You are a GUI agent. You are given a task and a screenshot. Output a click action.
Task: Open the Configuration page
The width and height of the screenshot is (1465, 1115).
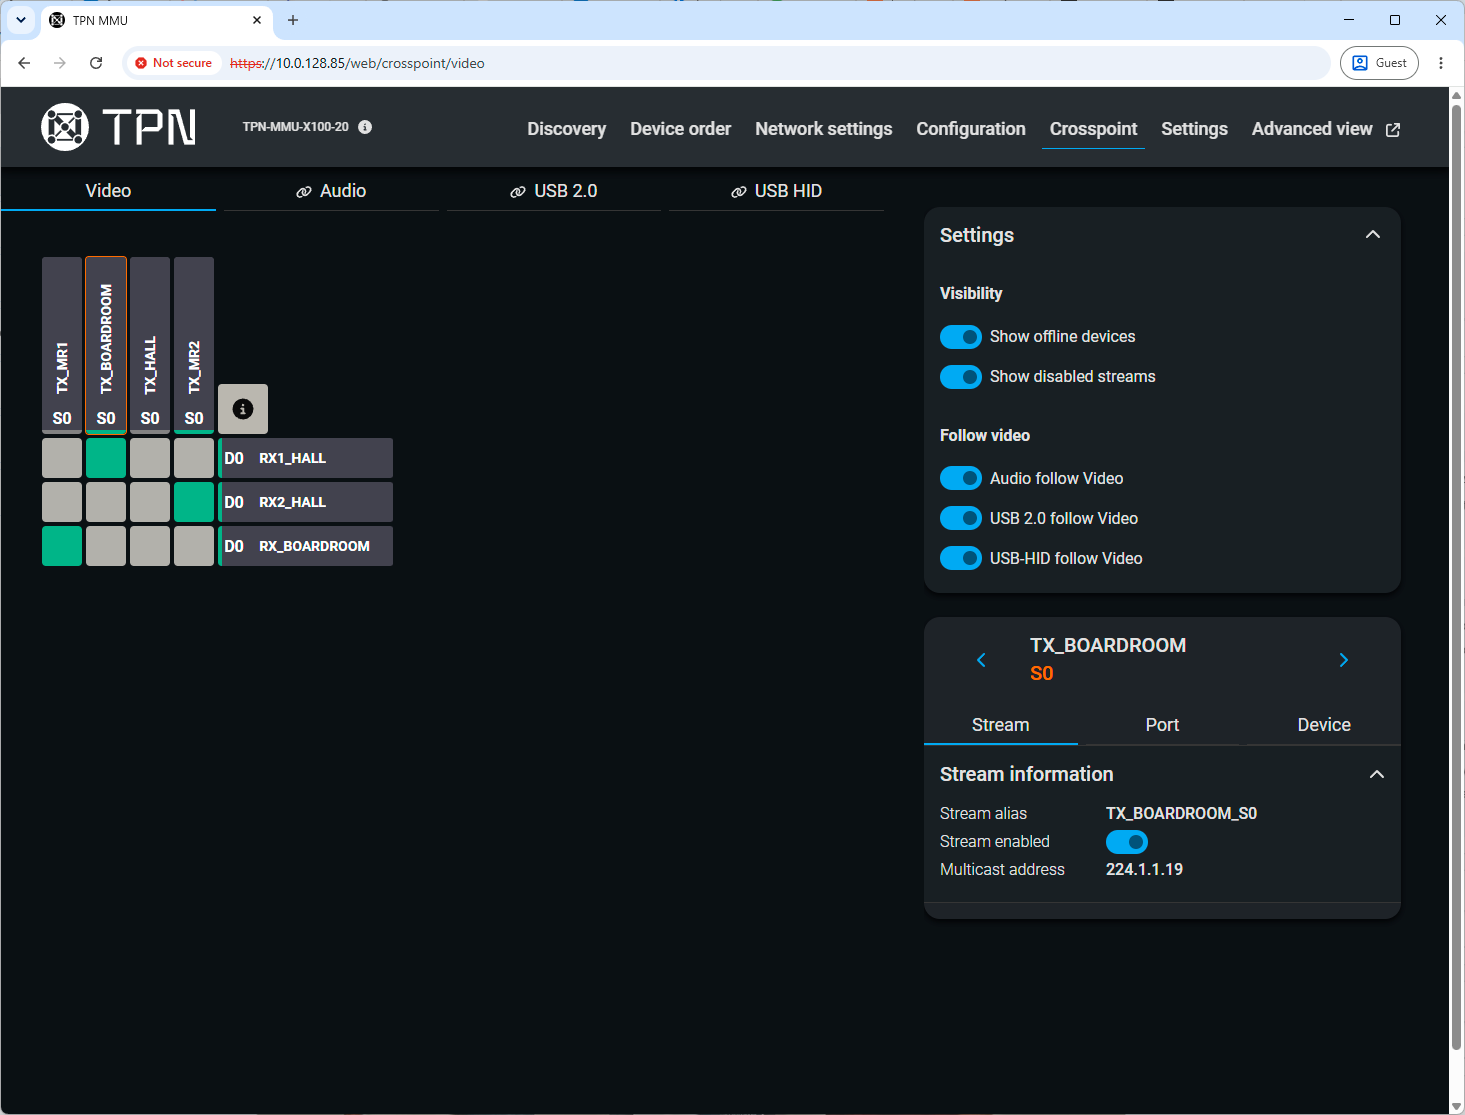(971, 129)
